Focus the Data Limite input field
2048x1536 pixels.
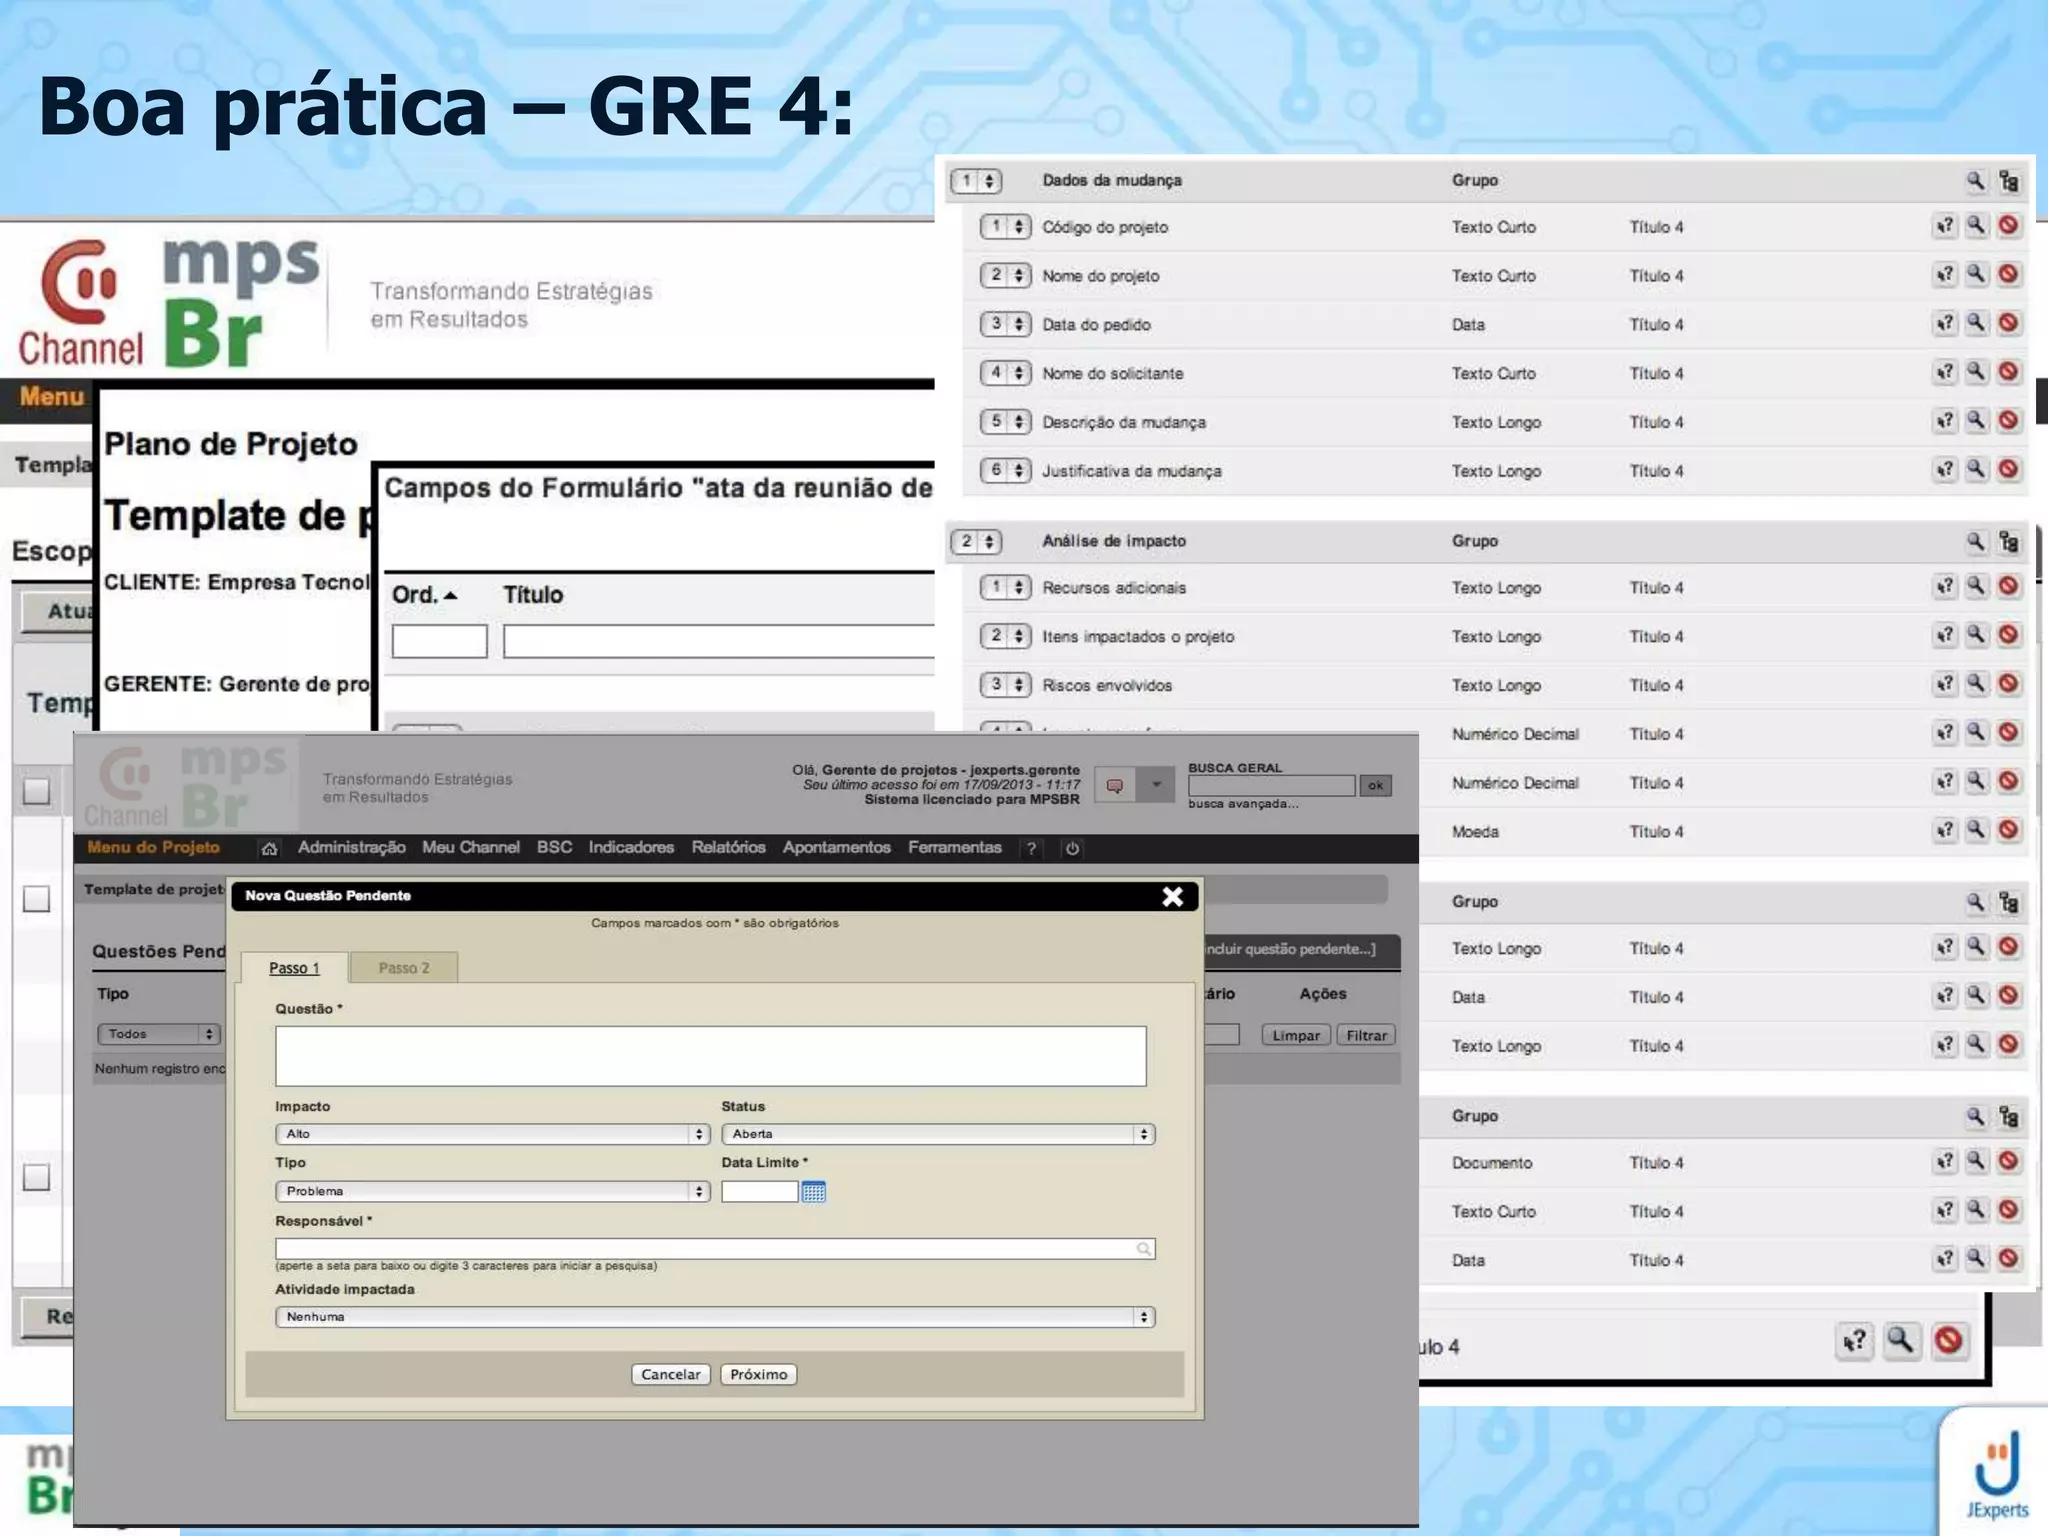coord(759,1191)
